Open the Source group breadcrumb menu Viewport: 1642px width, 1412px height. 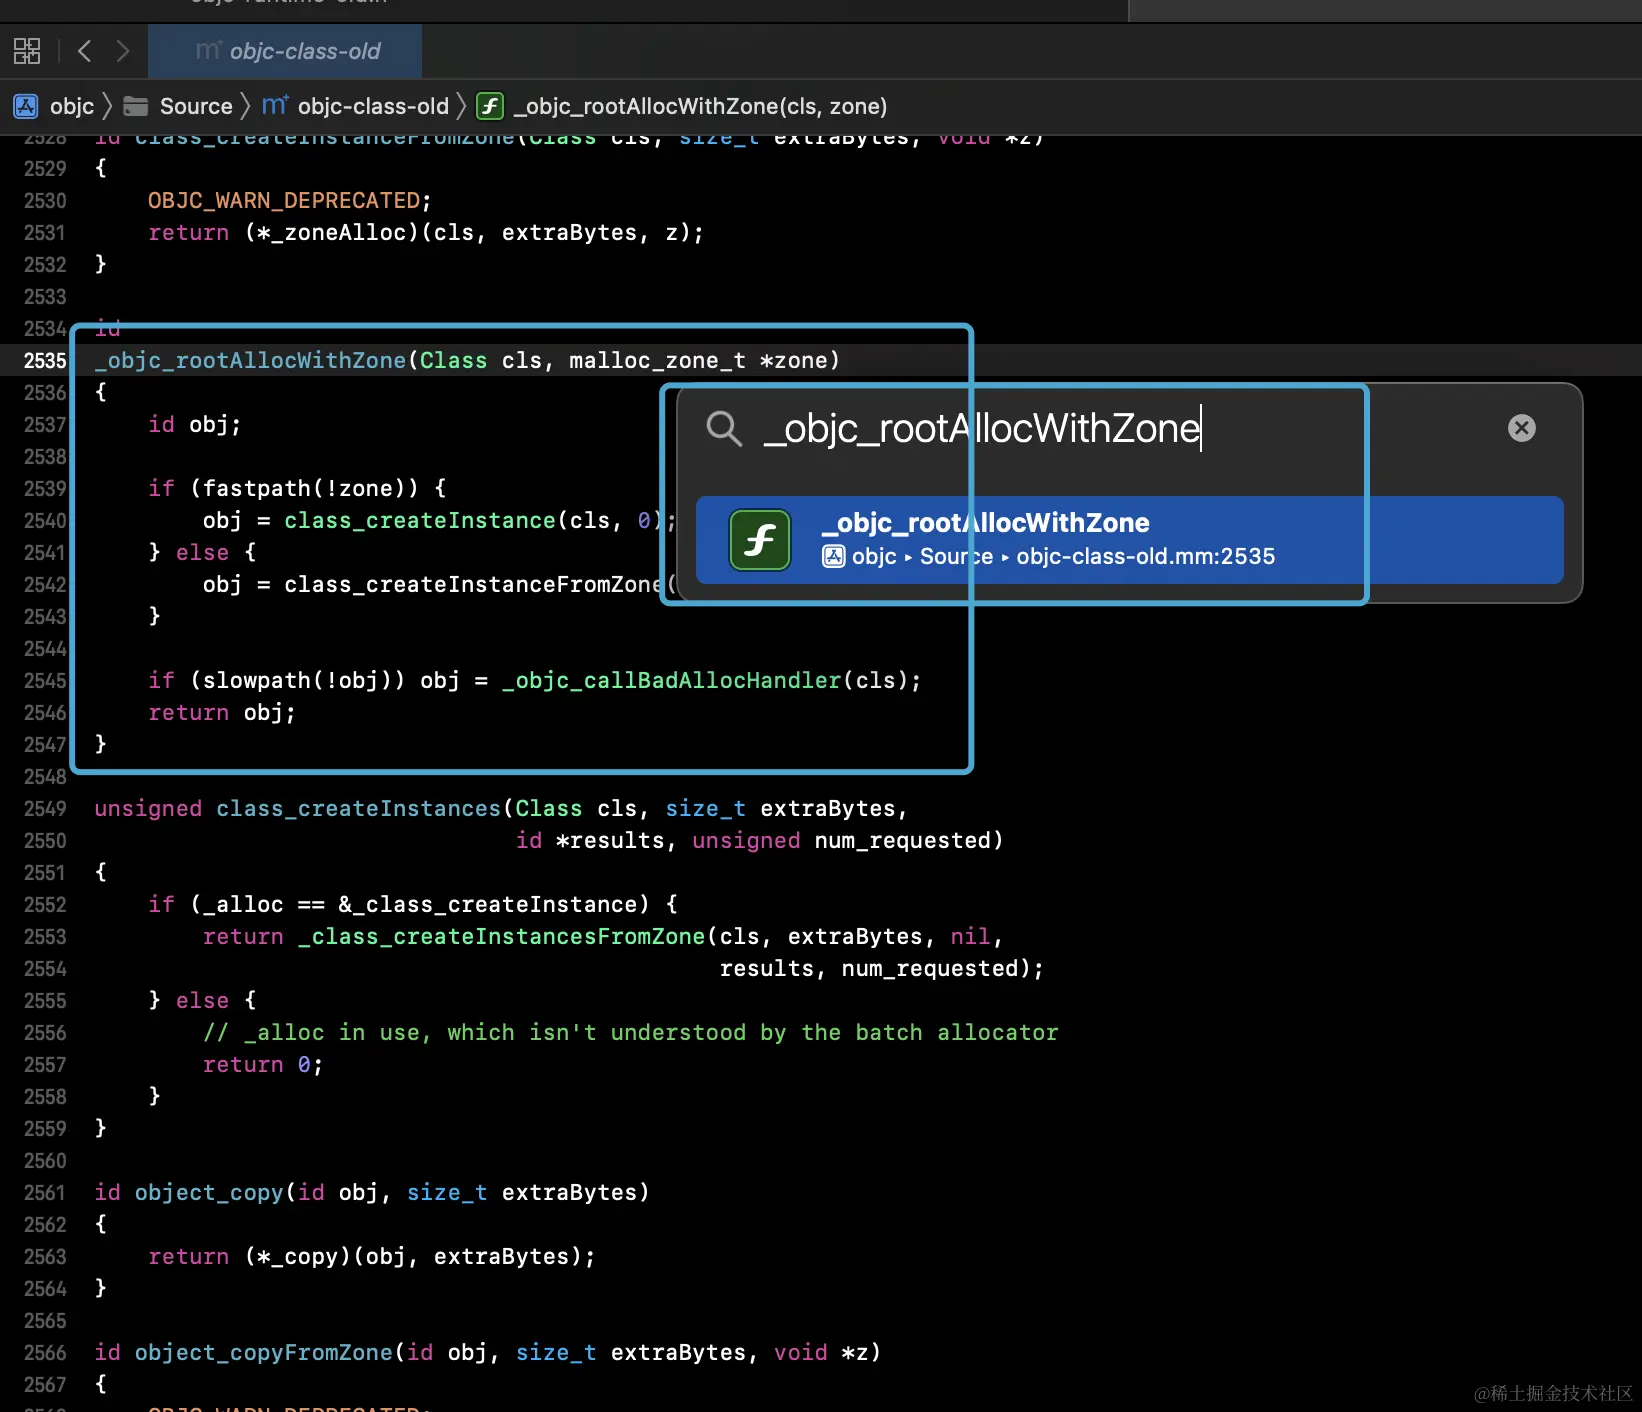[x=196, y=106]
